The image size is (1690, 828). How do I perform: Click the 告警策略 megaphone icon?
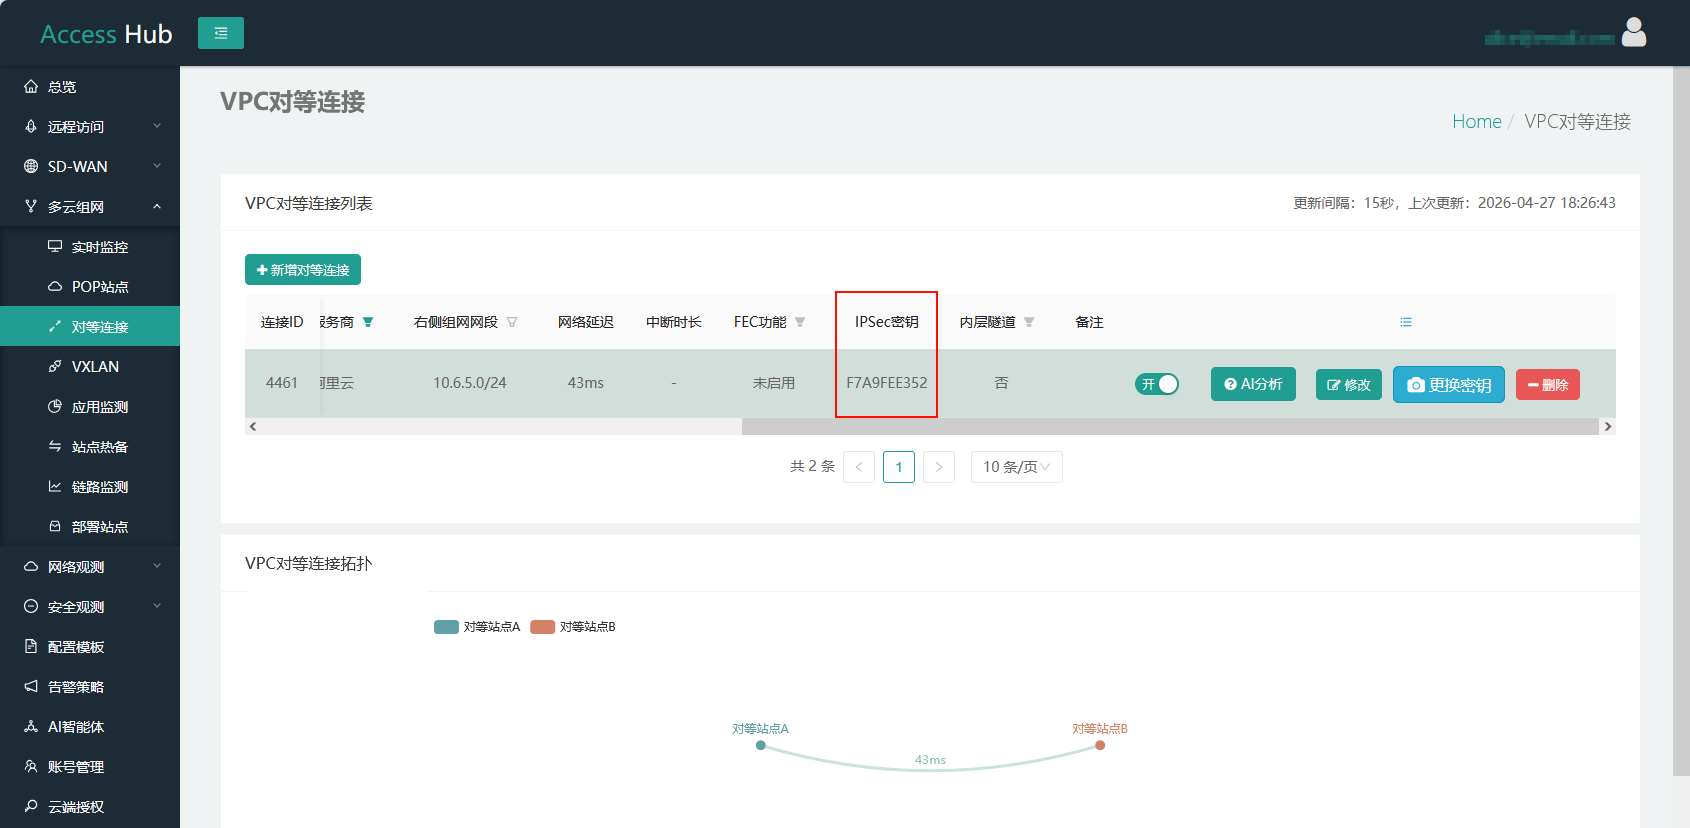(x=31, y=686)
